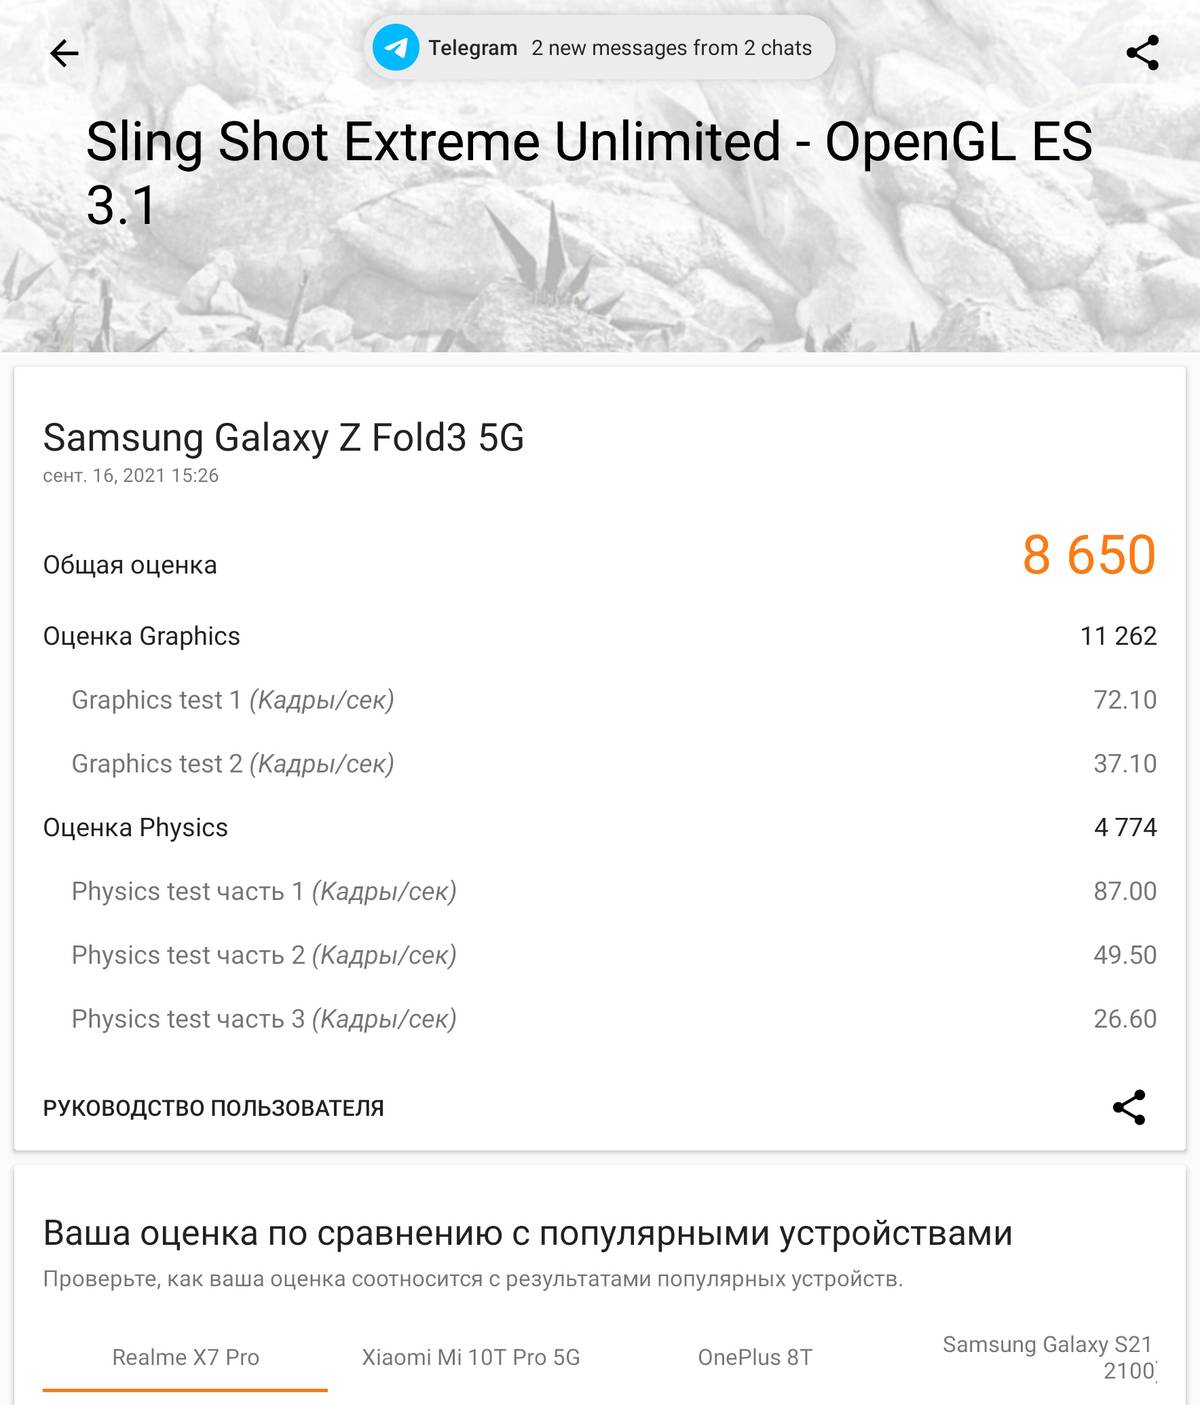This screenshot has height=1405, width=1200.
Task: Open the Telegram new messages notification
Action: (x=600, y=48)
